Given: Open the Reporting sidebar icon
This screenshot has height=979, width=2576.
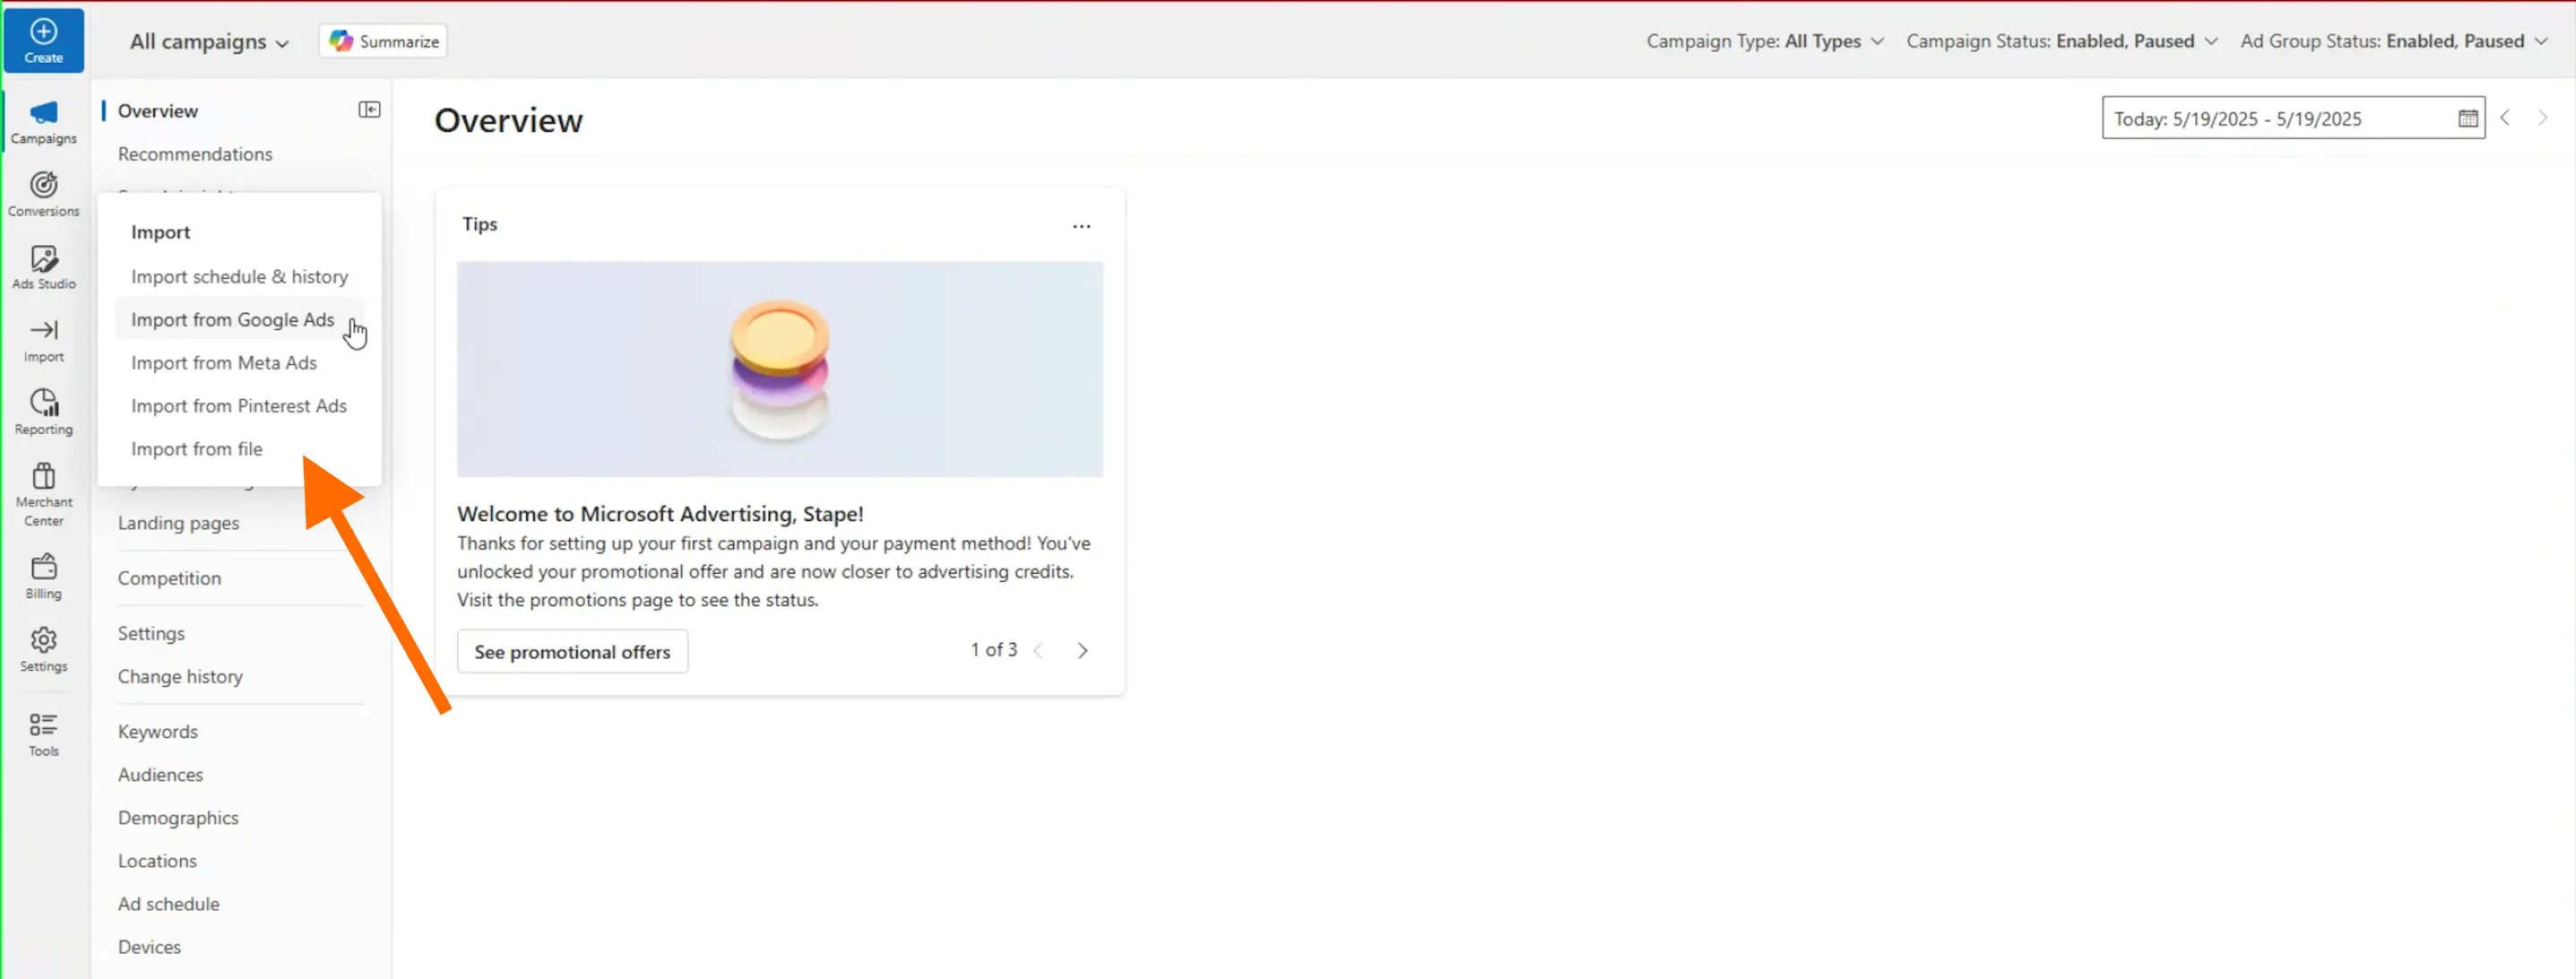Looking at the screenshot, I should (x=43, y=403).
